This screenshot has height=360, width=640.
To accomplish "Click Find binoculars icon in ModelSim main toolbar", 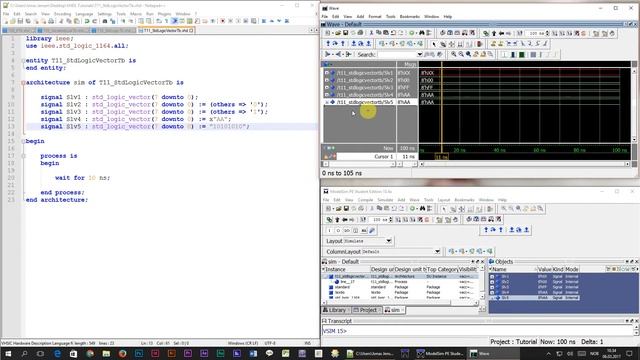I will pyautogui.click(x=422, y=209).
